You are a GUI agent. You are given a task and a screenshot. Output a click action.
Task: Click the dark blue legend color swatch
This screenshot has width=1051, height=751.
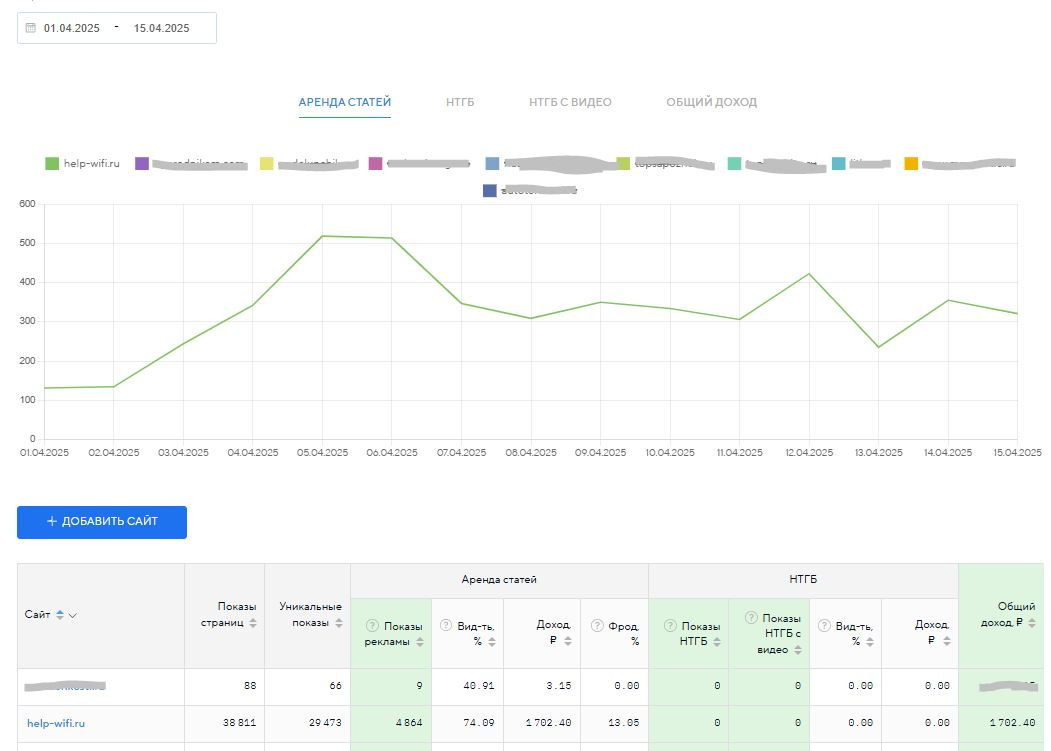point(490,190)
